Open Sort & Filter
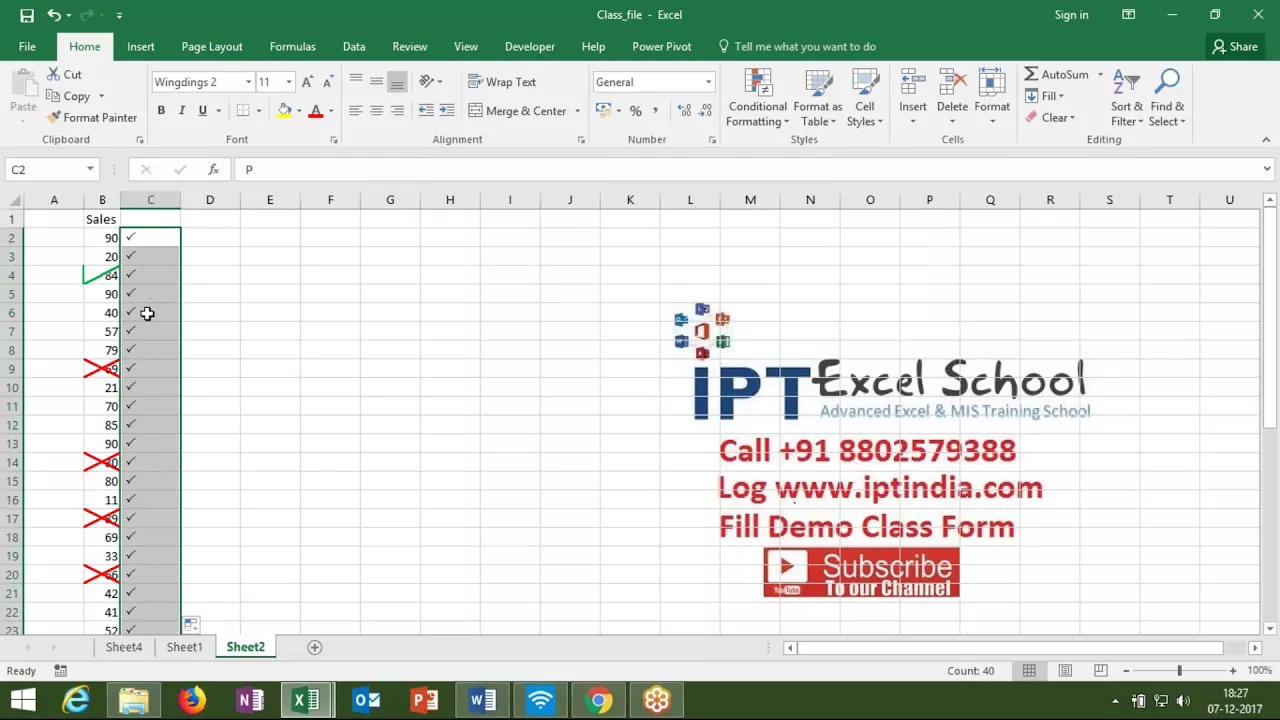The image size is (1280, 720). (1127, 98)
